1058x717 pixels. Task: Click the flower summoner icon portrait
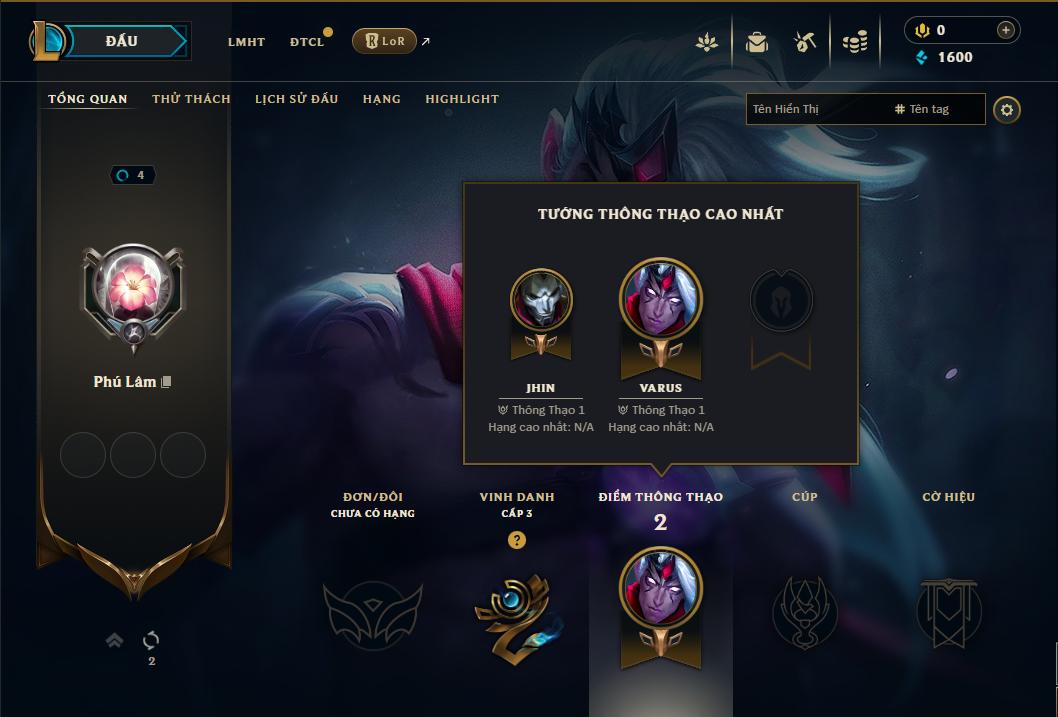(133, 290)
